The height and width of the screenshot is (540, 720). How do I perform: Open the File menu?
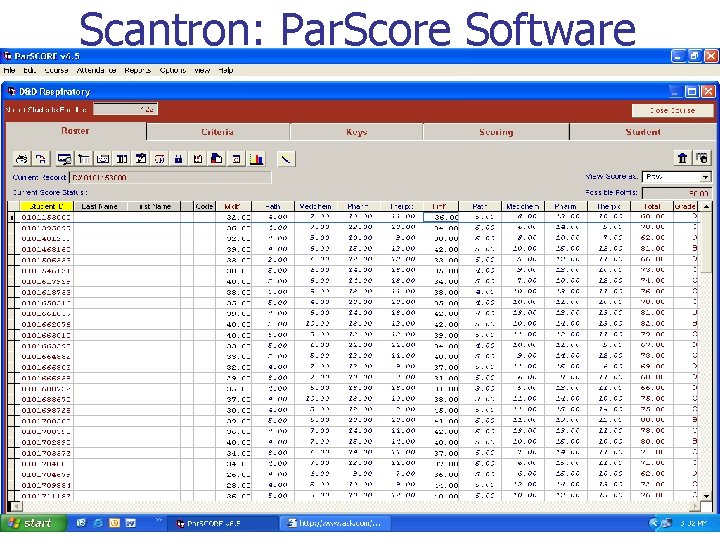pos(9,70)
